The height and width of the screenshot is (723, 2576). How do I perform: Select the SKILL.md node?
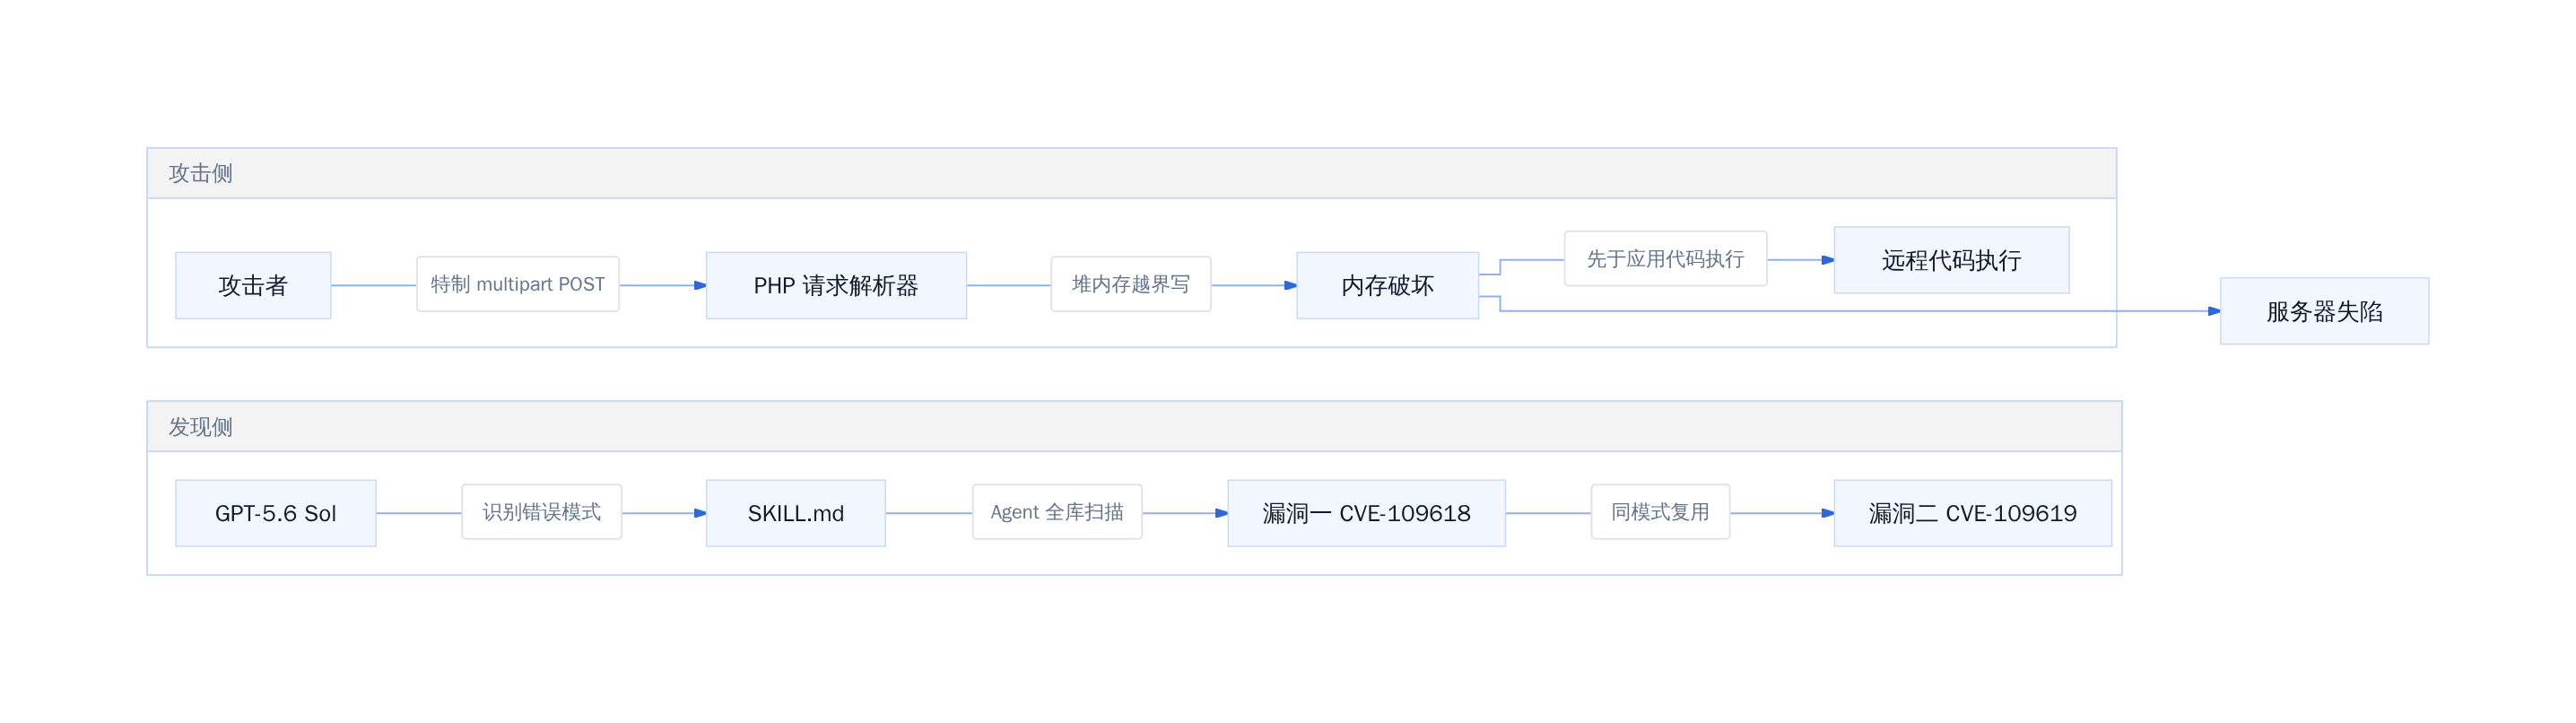[x=796, y=513]
